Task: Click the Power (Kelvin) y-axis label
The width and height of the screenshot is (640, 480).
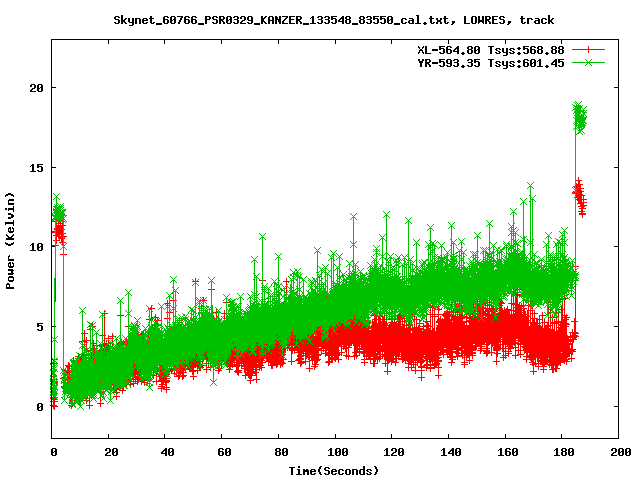Action: click(10, 241)
